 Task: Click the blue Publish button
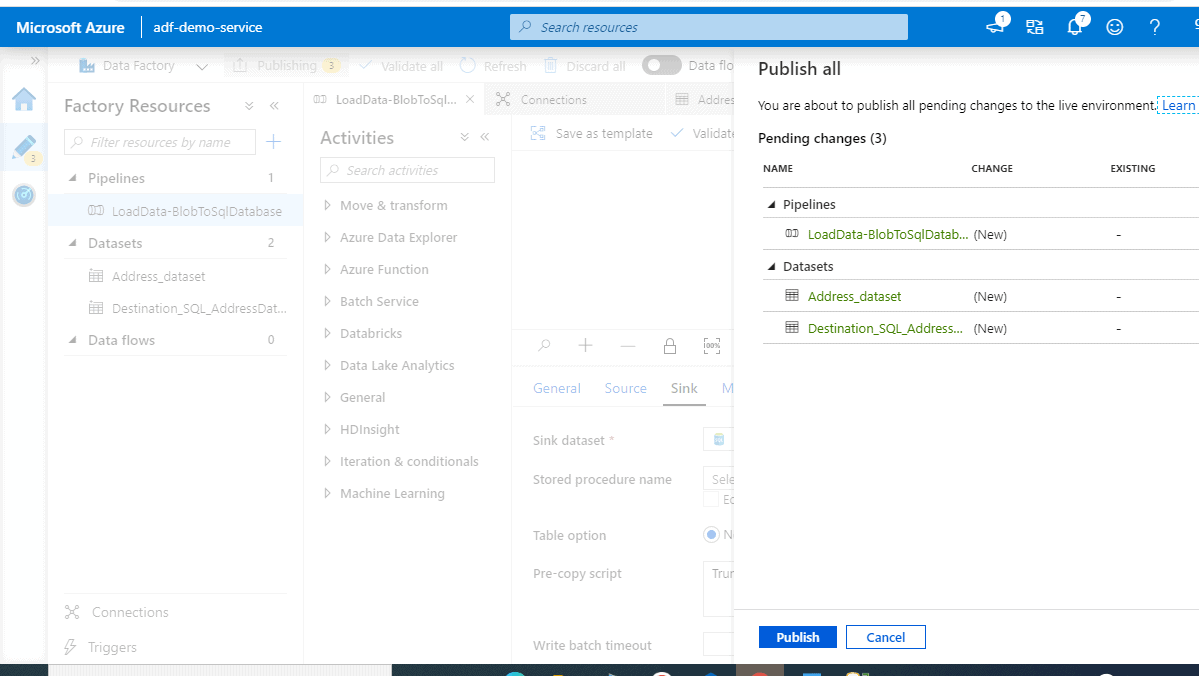(798, 637)
